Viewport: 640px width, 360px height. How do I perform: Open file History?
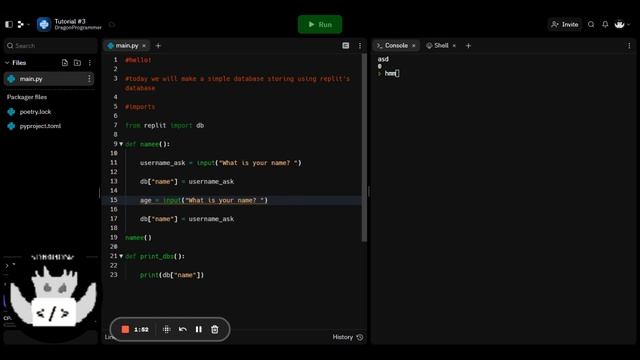pyautogui.click(x=348, y=337)
